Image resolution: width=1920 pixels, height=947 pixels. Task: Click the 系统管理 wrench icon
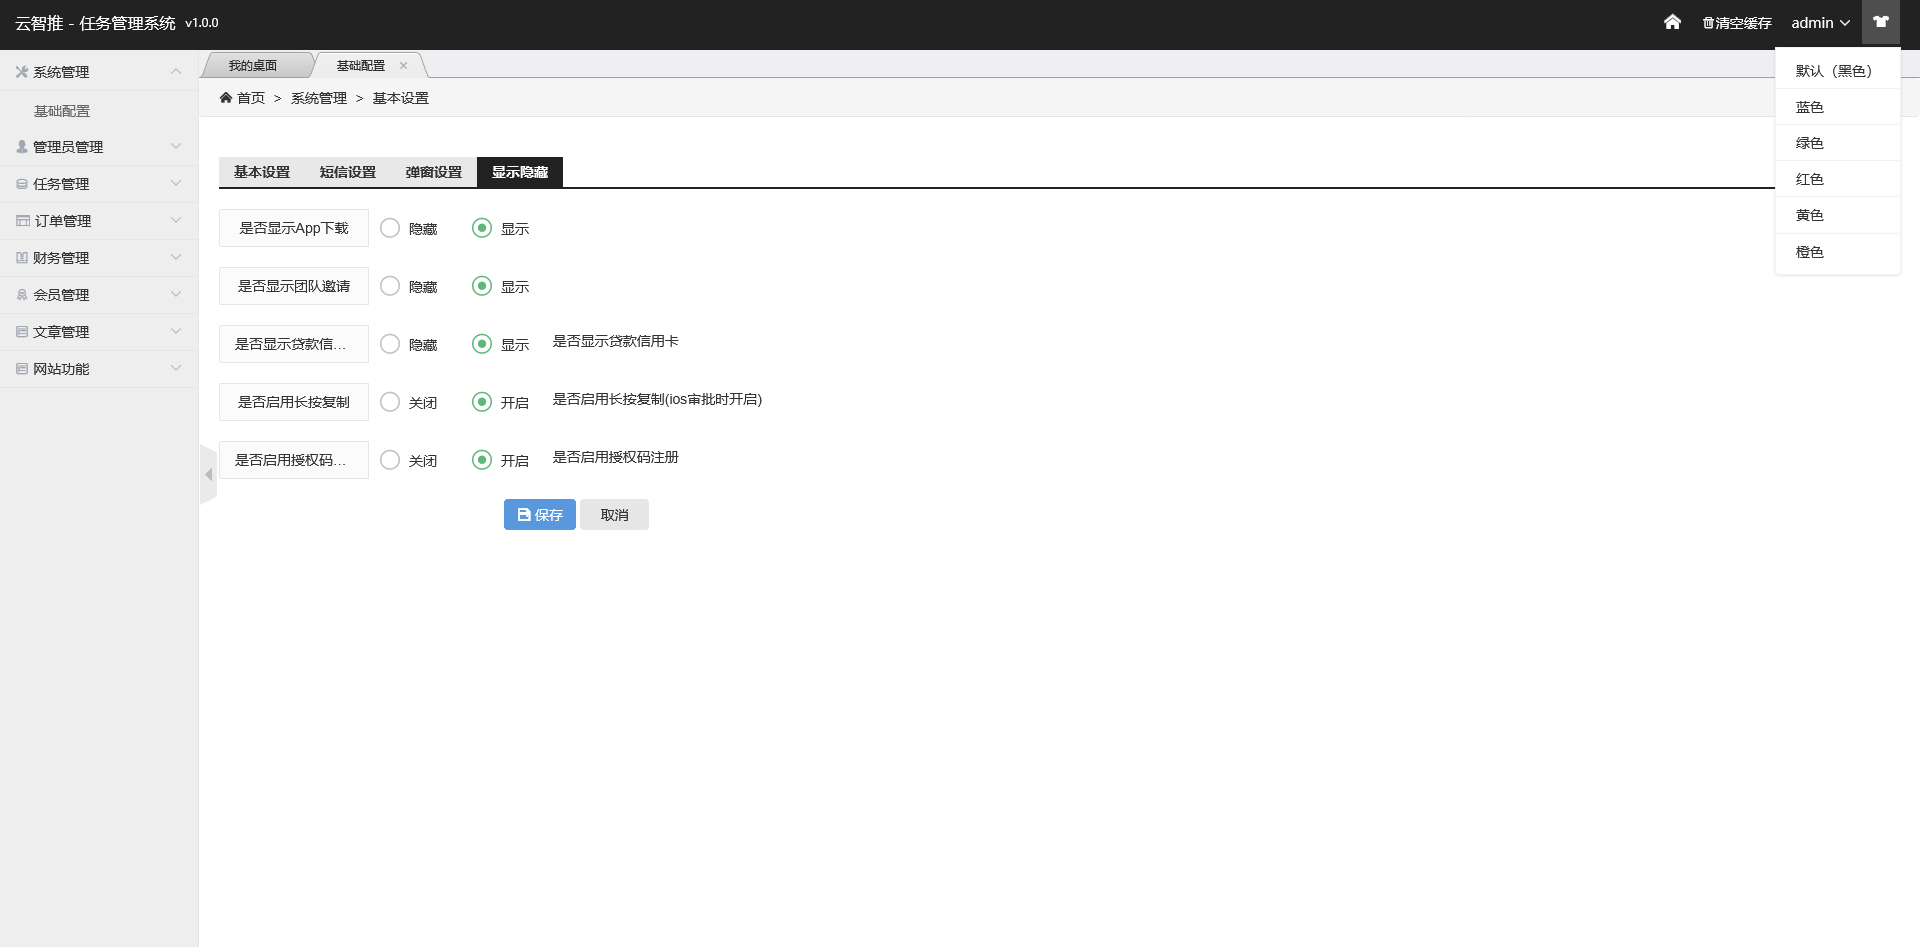click(x=21, y=72)
